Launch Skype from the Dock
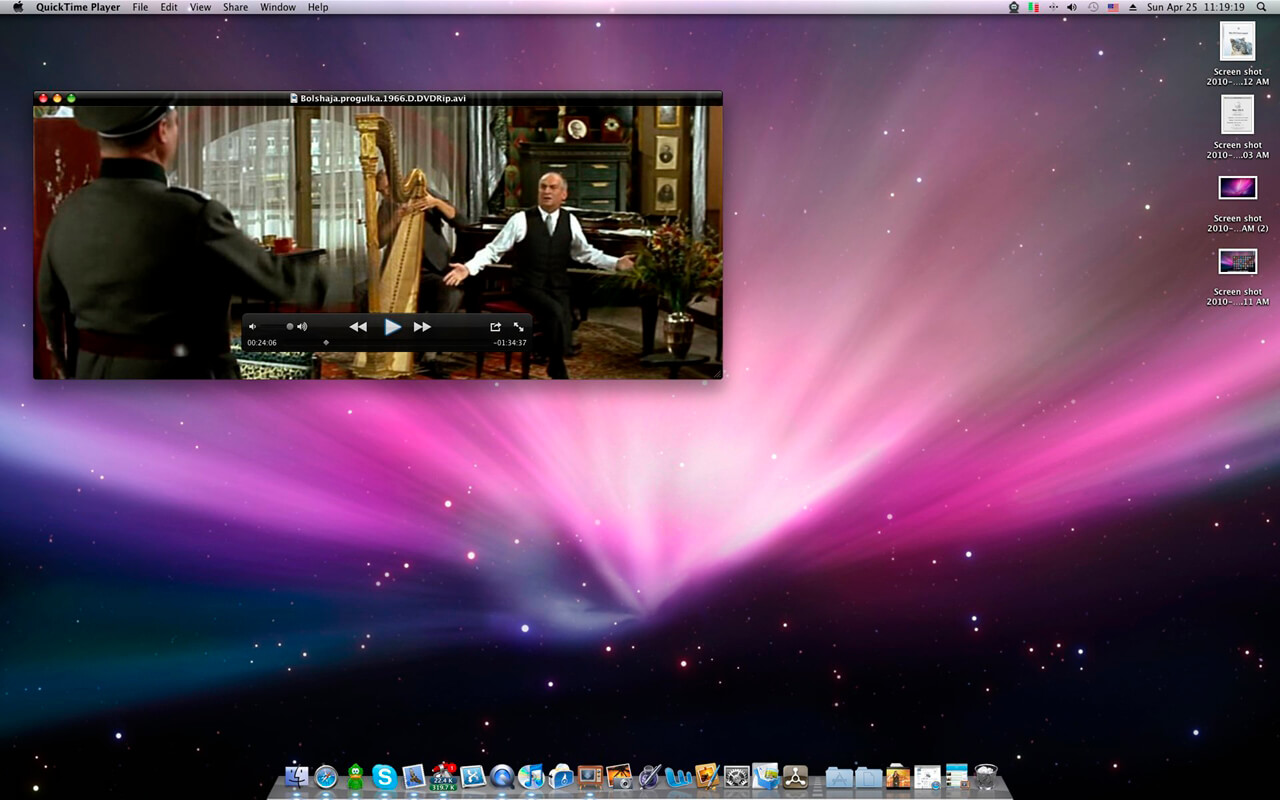Viewport: 1280px width, 800px height. point(384,776)
